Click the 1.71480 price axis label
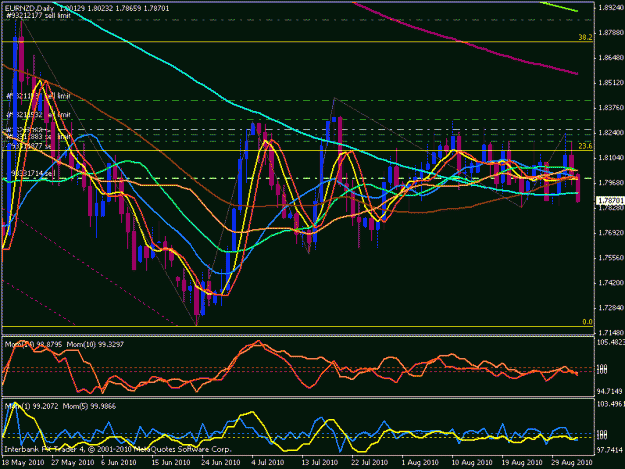This screenshot has width=625, height=469. pos(611,332)
